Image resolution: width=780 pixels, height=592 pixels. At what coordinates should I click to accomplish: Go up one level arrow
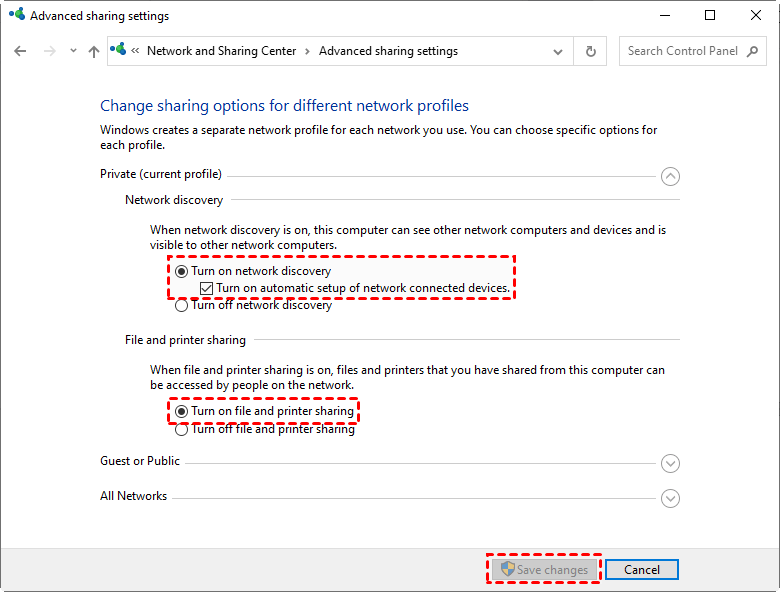(x=94, y=51)
